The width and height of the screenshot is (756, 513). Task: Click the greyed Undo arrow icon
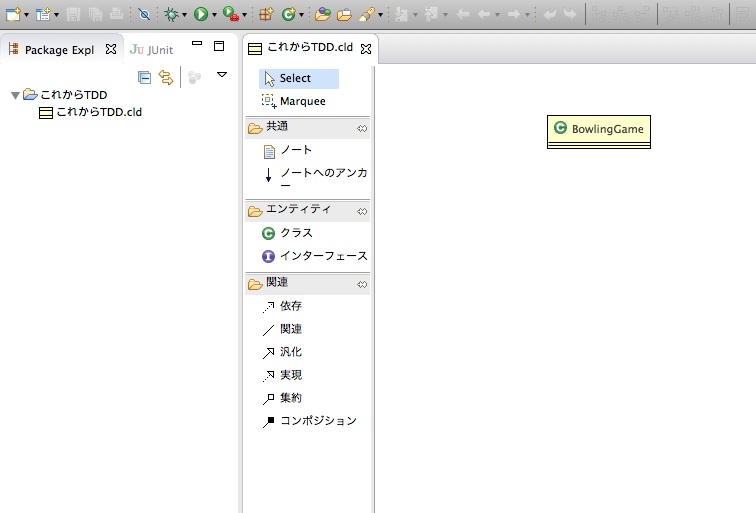click(549, 14)
